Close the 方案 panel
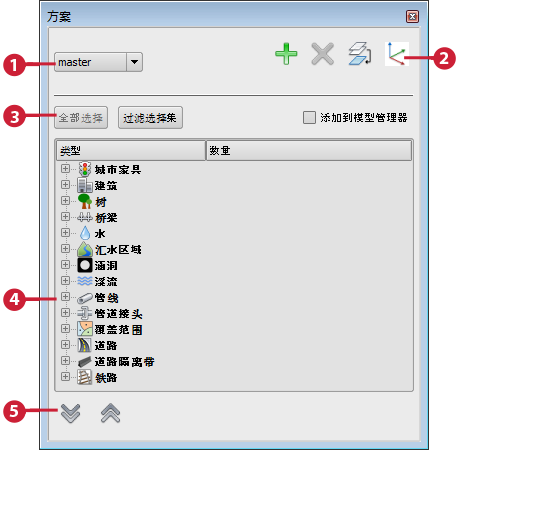 412,16
